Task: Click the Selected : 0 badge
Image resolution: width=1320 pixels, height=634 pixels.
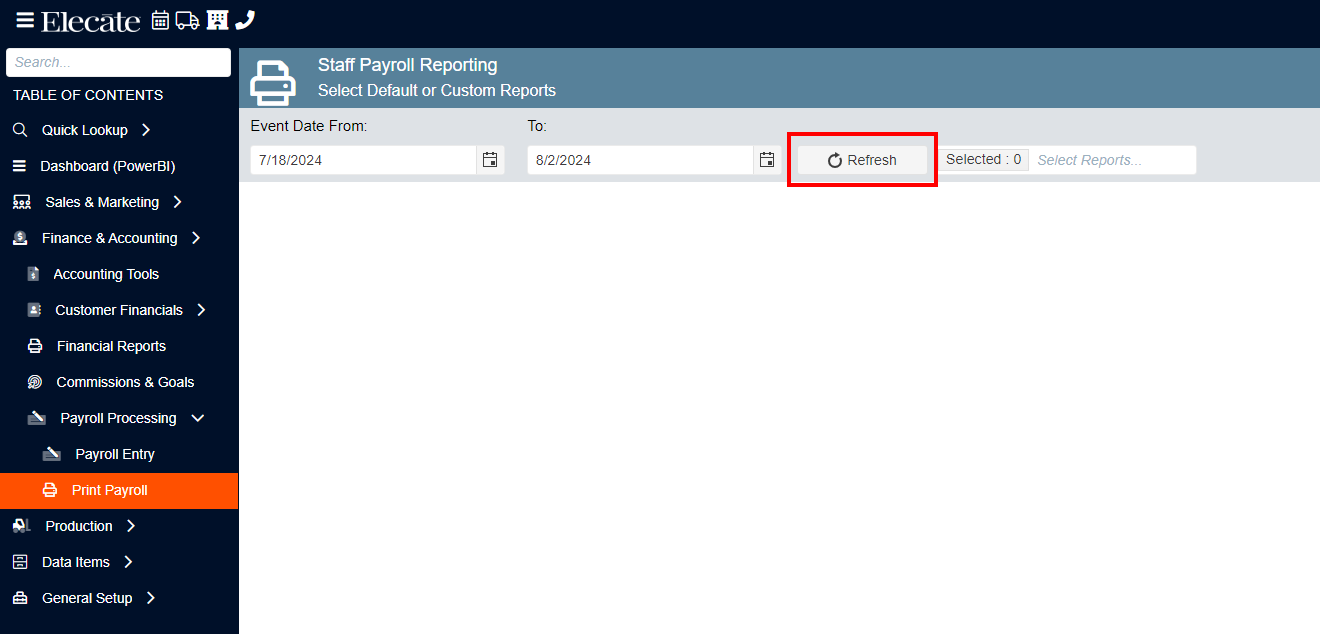Action: click(x=984, y=159)
